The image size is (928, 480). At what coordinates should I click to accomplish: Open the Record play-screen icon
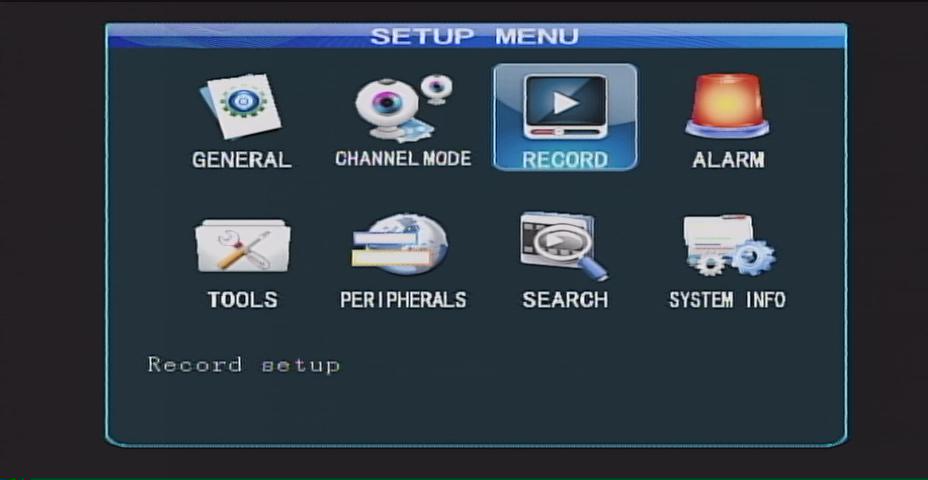click(565, 106)
